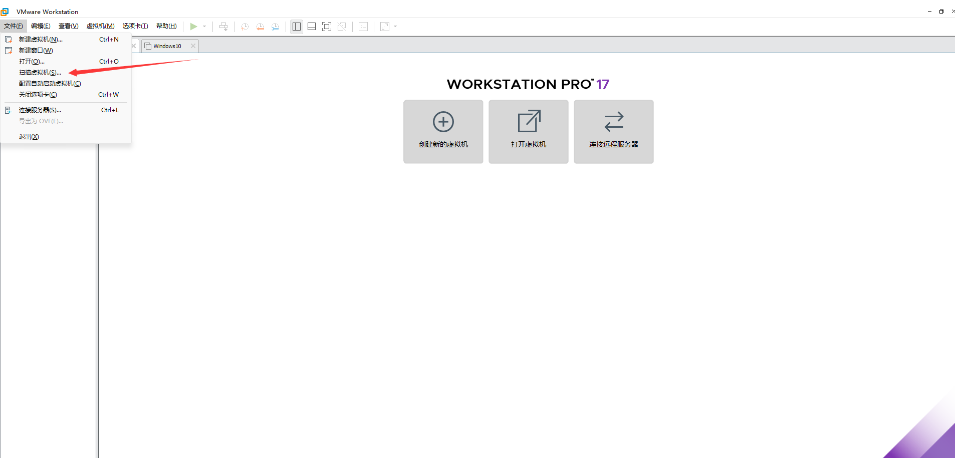Click the console view icon in toolbar
Viewport: 955px width, 458px height.
pyautogui.click(x=363, y=26)
